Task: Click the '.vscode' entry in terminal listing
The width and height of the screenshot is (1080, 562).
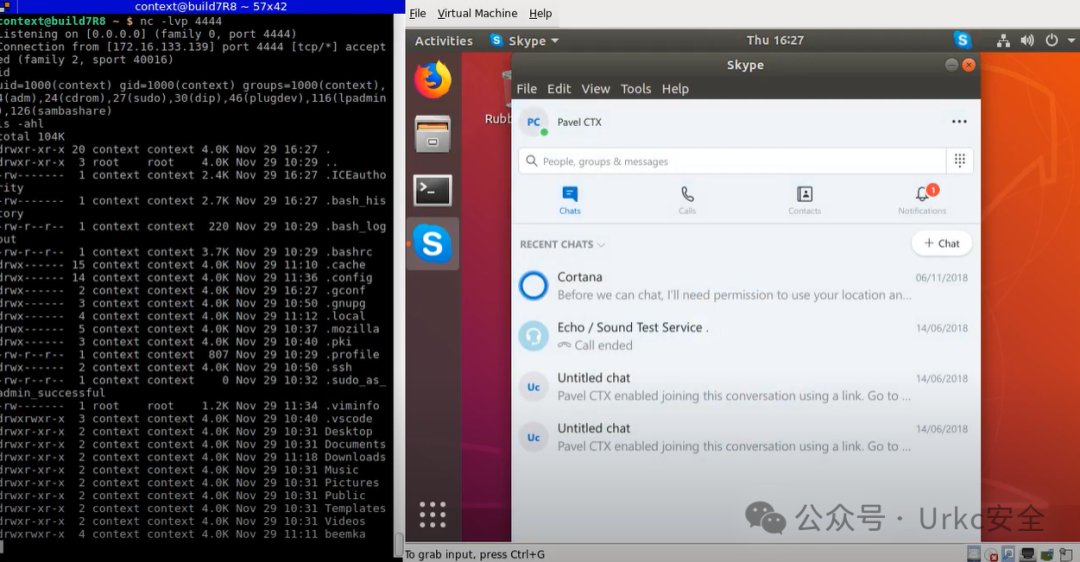Action: coord(349,419)
